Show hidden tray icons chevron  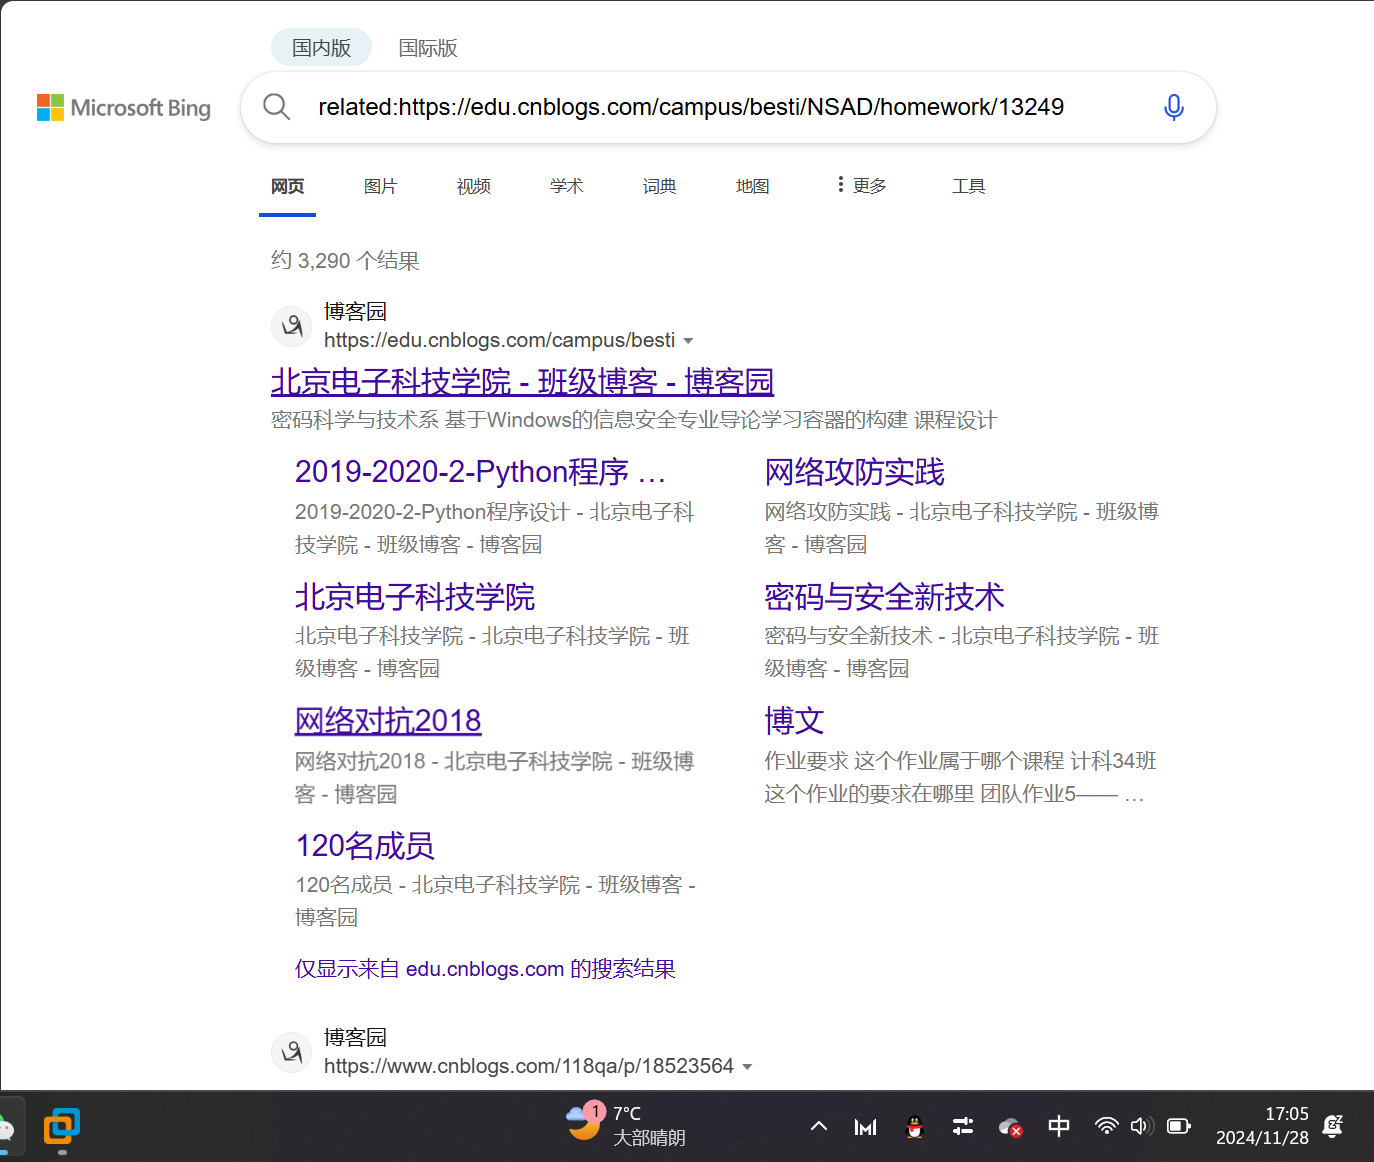point(819,1127)
